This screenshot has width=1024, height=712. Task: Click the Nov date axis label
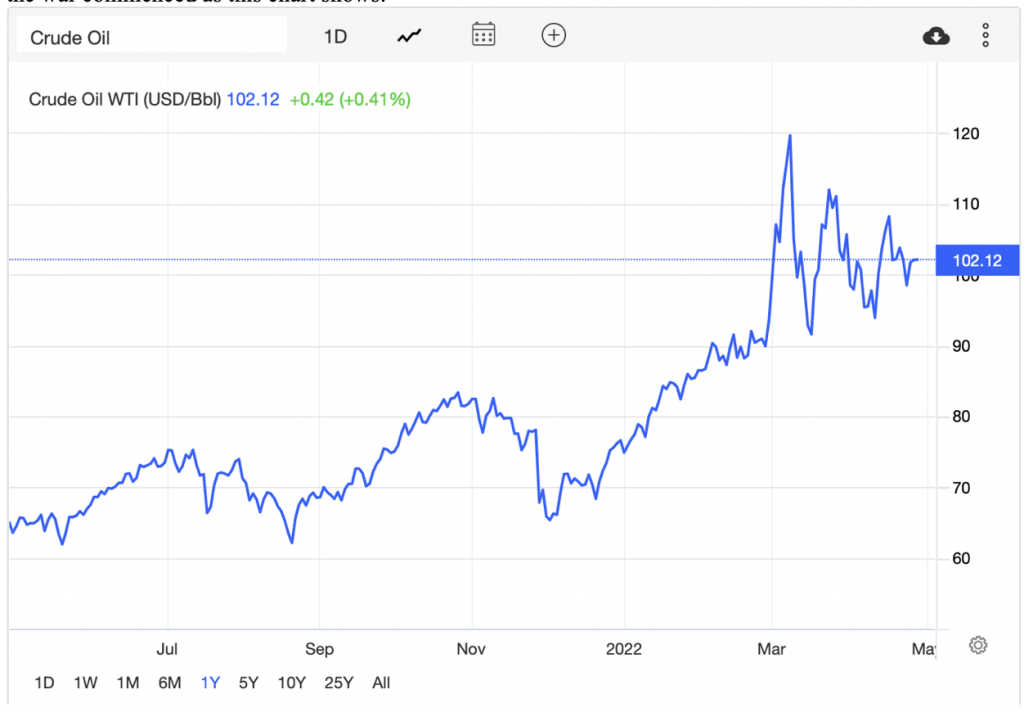pyautogui.click(x=471, y=649)
